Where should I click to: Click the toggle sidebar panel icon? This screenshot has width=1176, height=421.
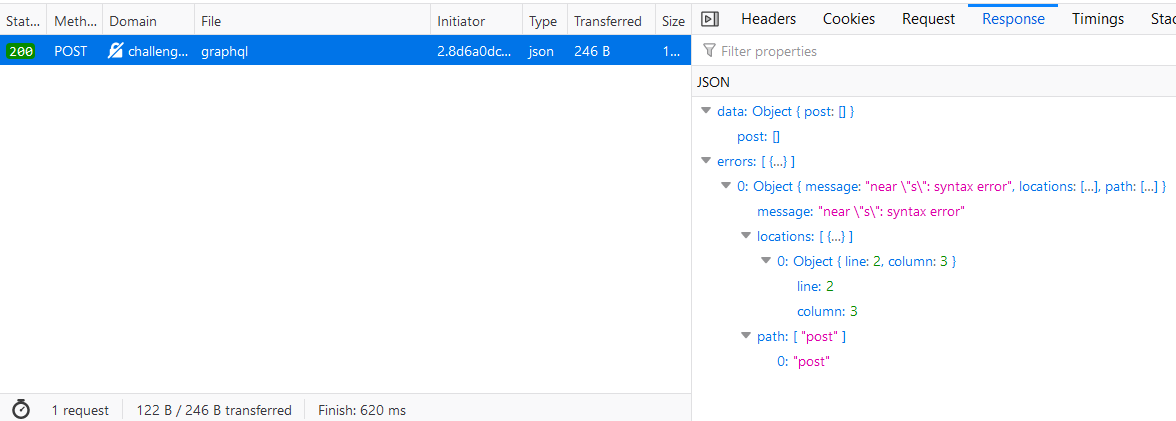710,19
